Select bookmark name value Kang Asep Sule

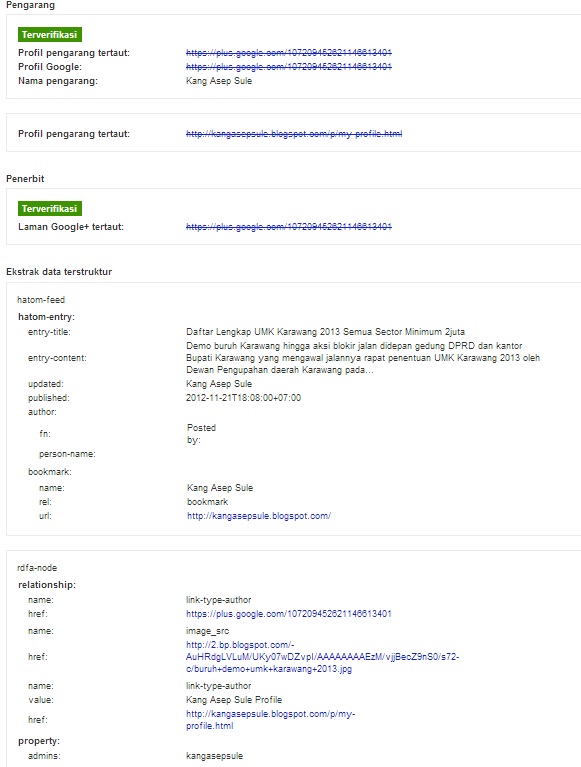(x=220, y=488)
